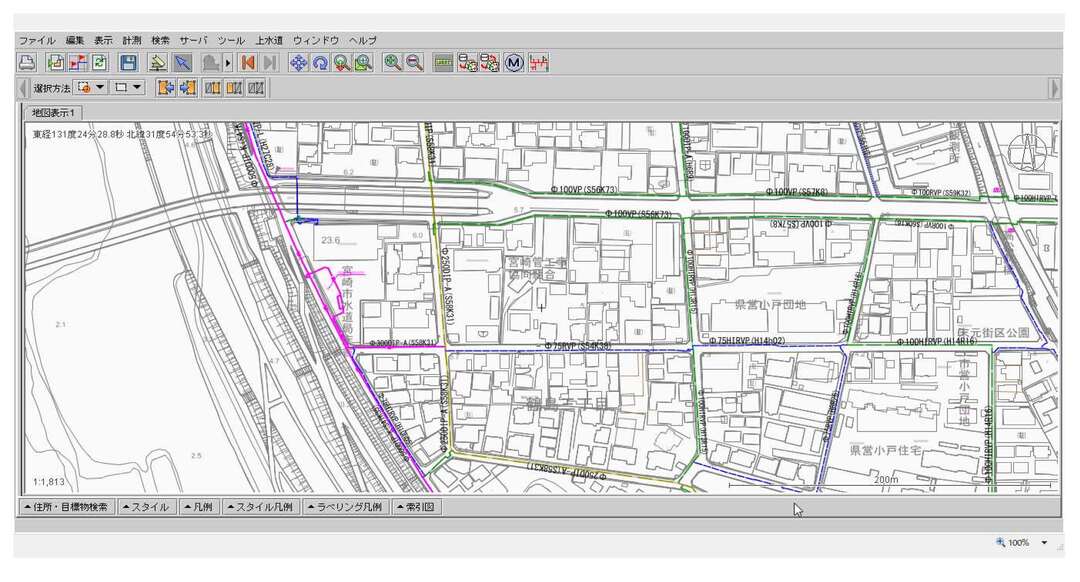Click the first gray-orange split-panel icon
The height and width of the screenshot is (582, 1080).
click(213, 87)
